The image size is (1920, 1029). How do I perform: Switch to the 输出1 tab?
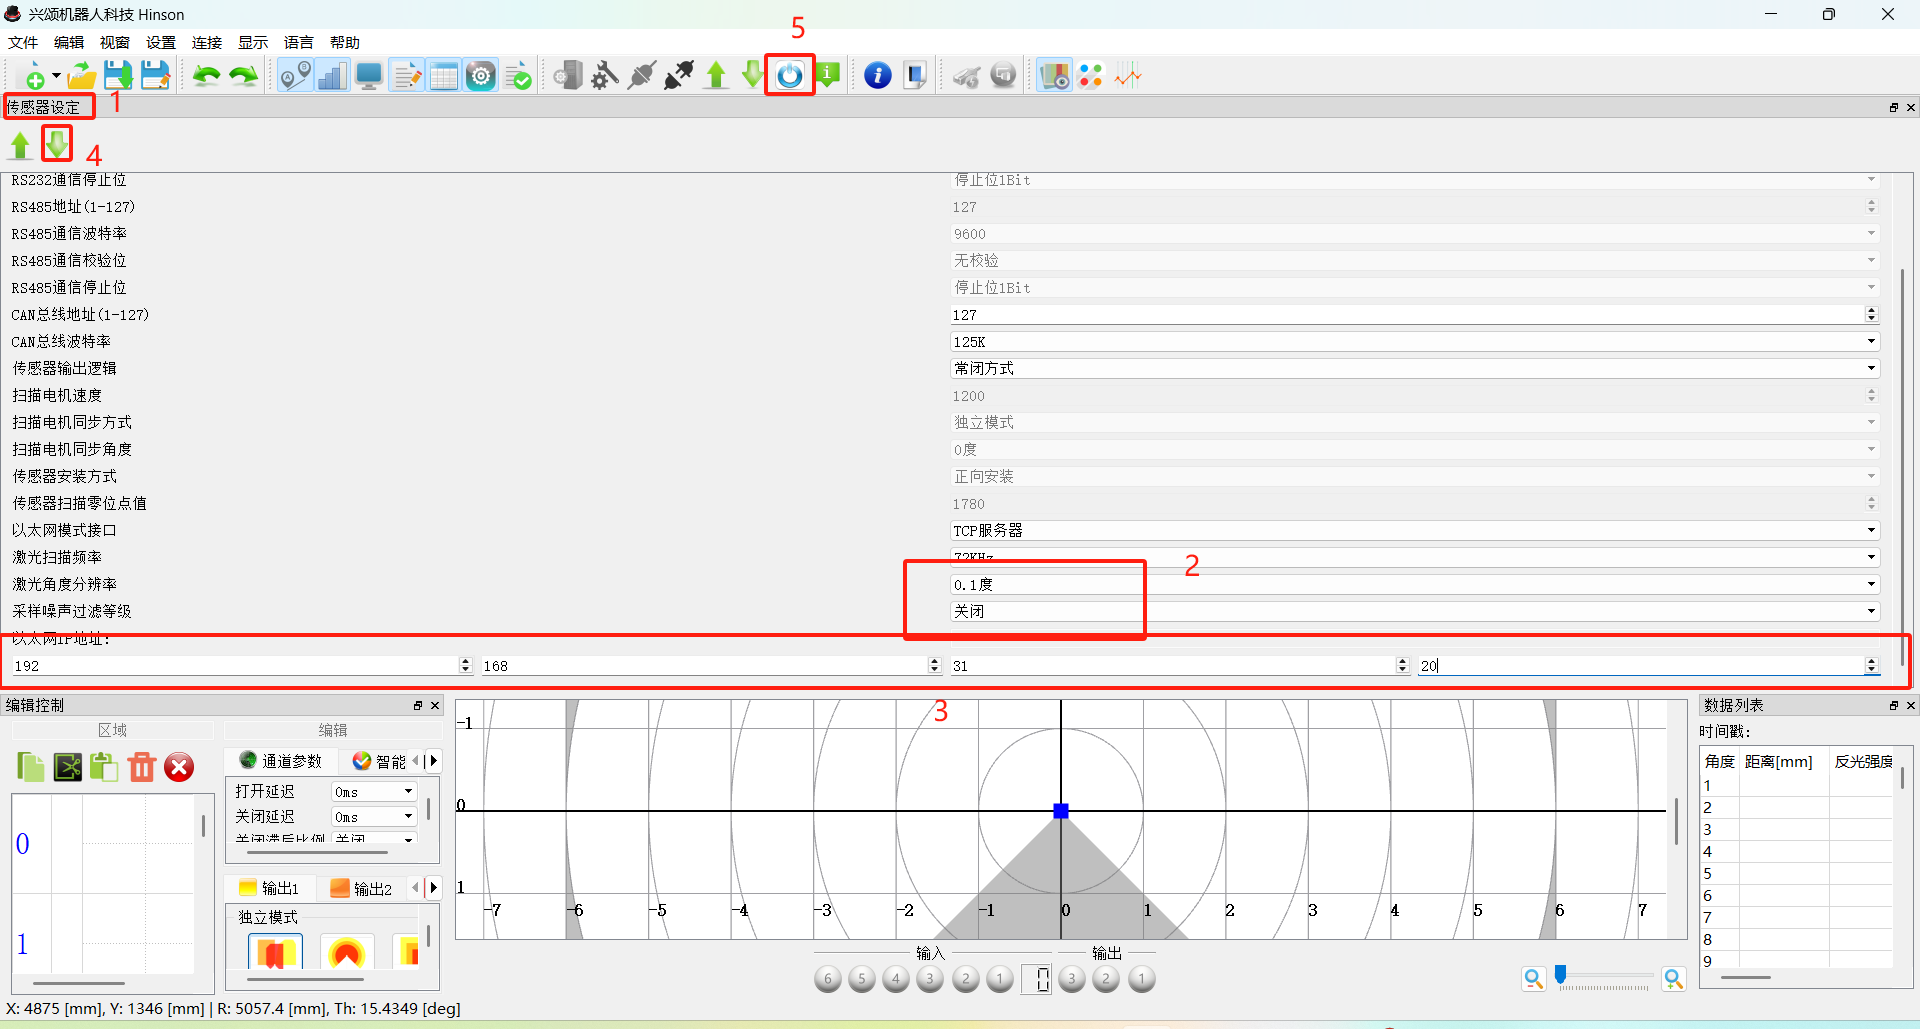[269, 888]
